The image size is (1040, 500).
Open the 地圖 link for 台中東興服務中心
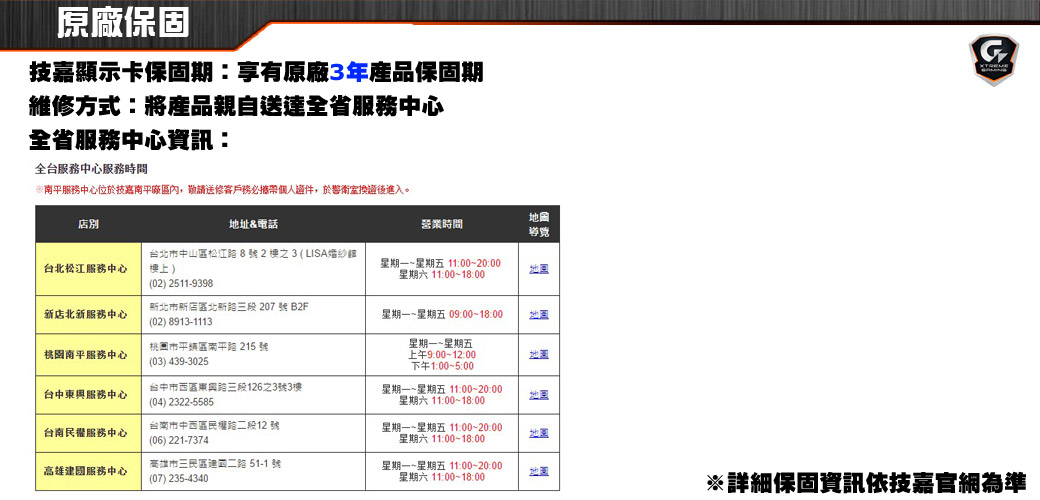[x=539, y=395]
